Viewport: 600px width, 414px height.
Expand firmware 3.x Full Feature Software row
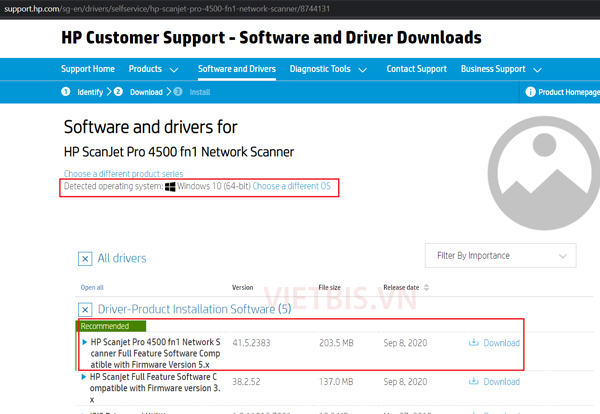(84, 377)
